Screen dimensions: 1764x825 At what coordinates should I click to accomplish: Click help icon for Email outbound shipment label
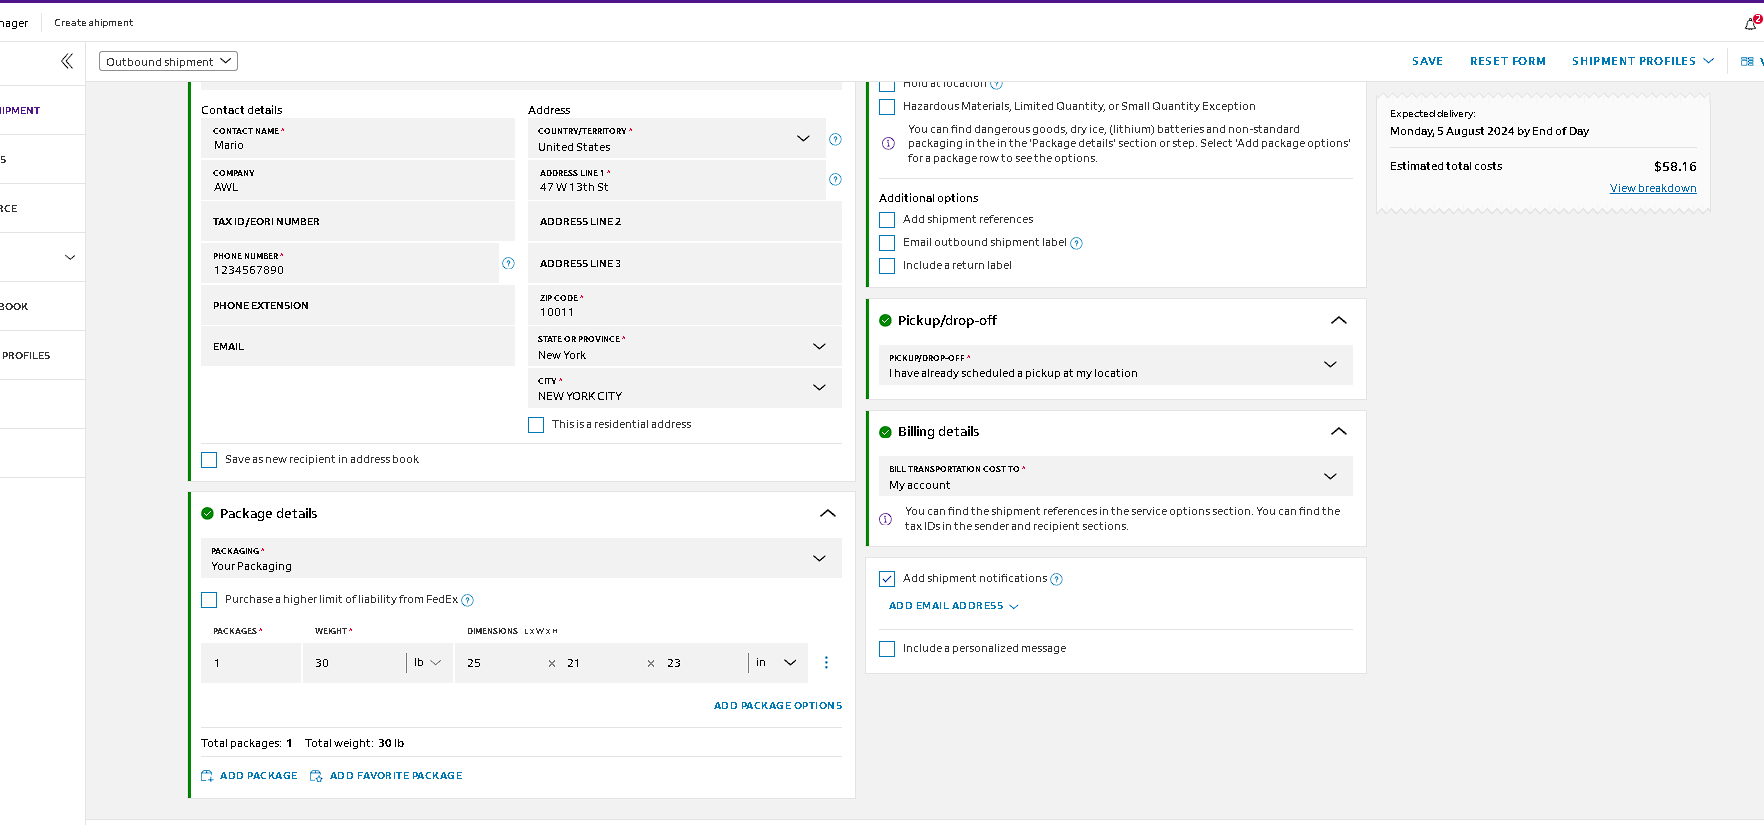pyautogui.click(x=1076, y=243)
